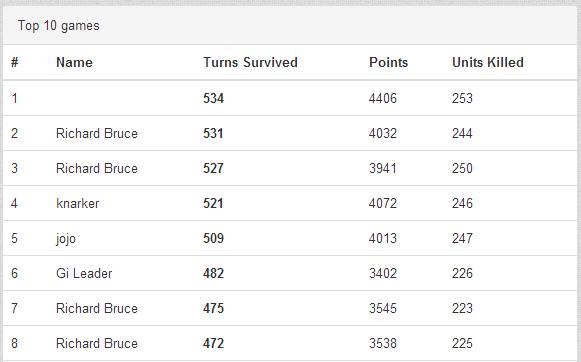The height and width of the screenshot is (362, 581).
Task: Select the 247 units killed cell
Action: 462,239
